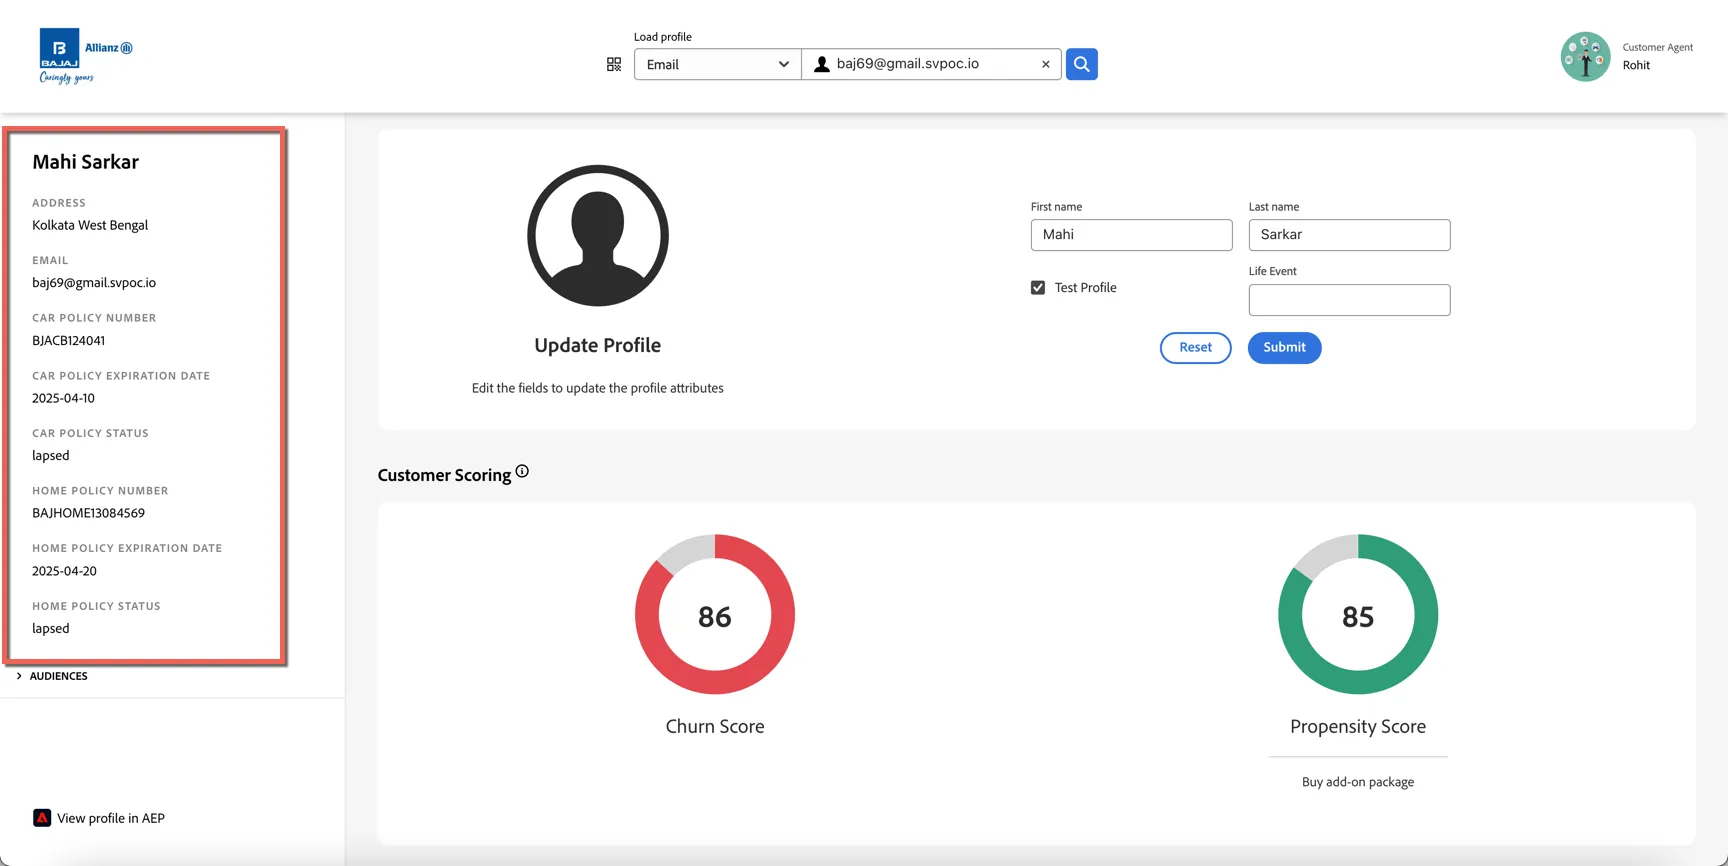Click the Customer Scoring info icon

click(x=522, y=471)
